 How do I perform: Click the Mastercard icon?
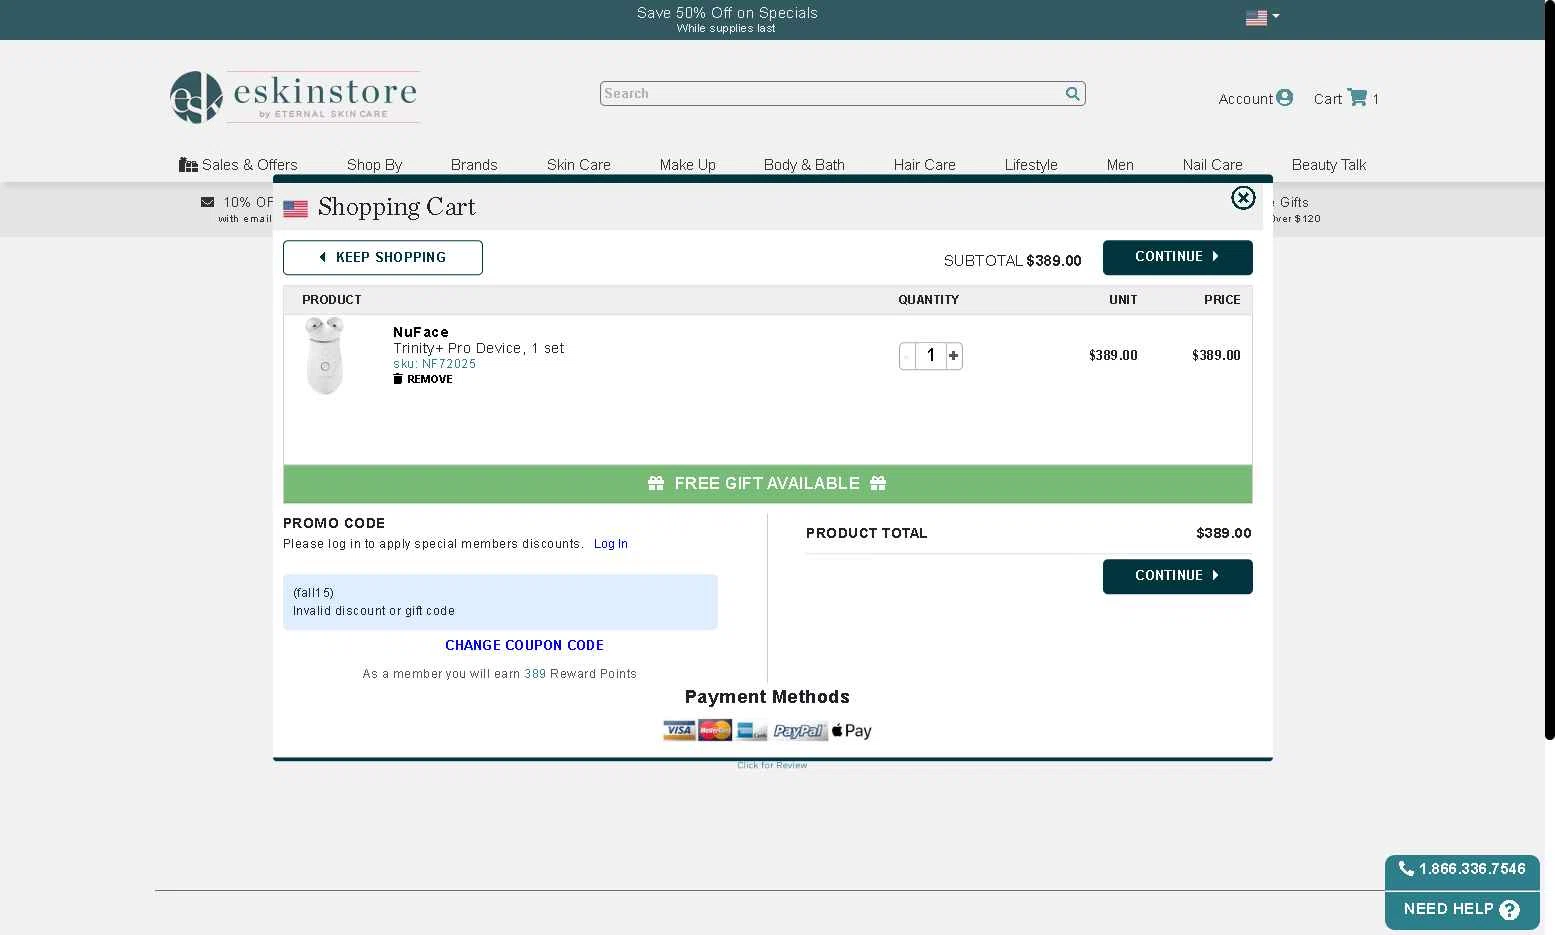[715, 731]
